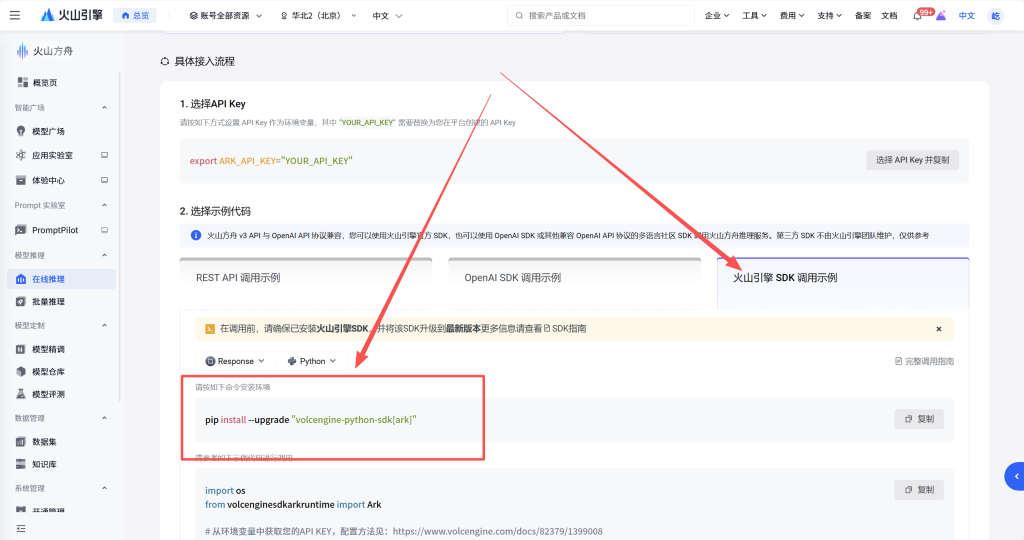Open PromptPilot from the sidebar
The image size is (1024, 540).
click(x=55, y=230)
